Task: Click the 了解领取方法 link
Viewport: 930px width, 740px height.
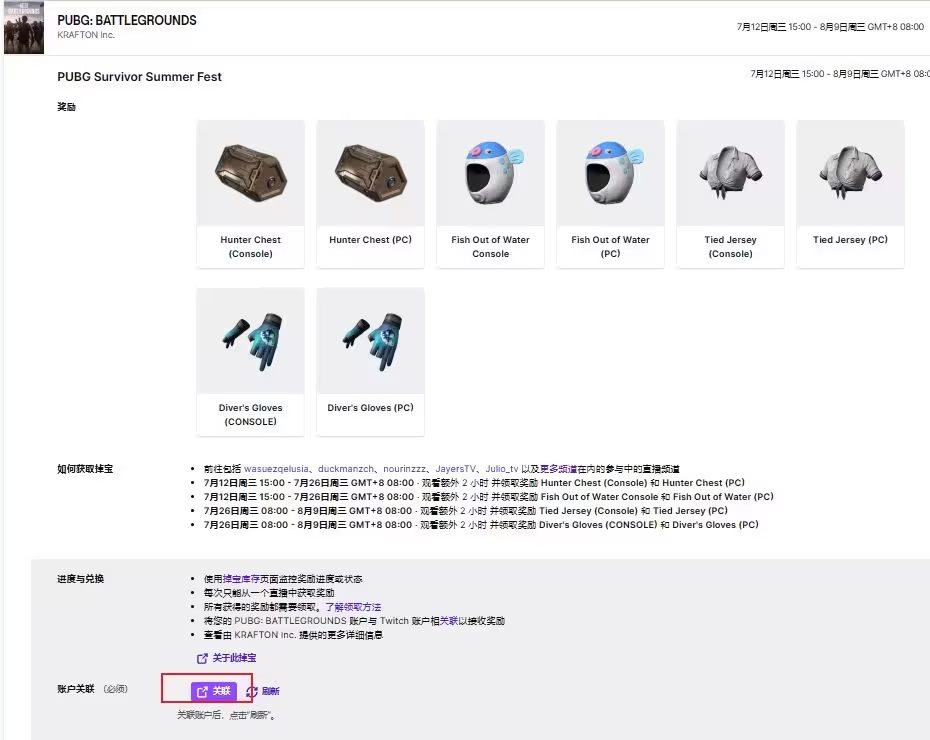Action: click(x=353, y=607)
